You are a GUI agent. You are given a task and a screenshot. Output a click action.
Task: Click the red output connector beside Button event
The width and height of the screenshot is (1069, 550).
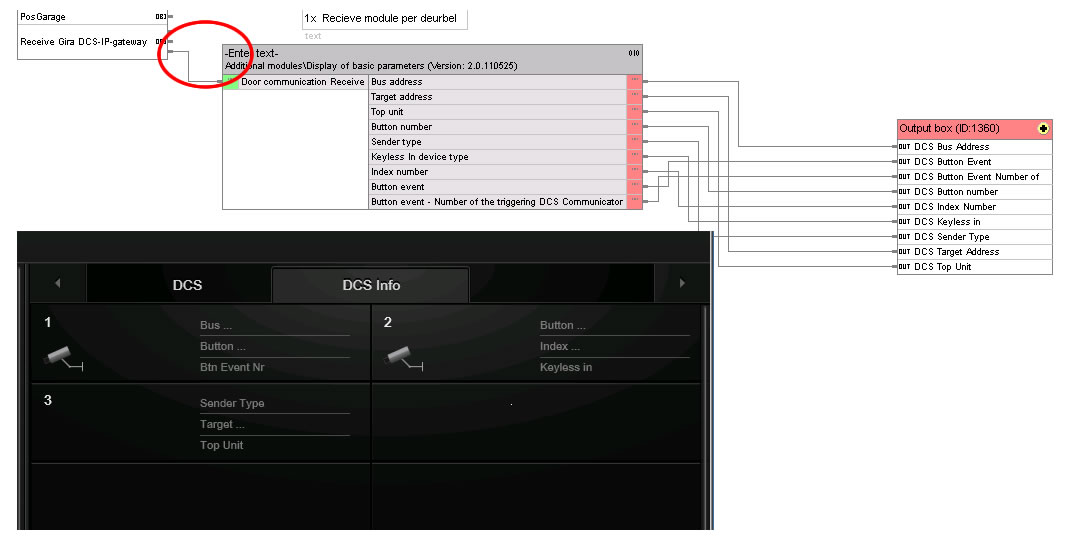tap(634, 187)
